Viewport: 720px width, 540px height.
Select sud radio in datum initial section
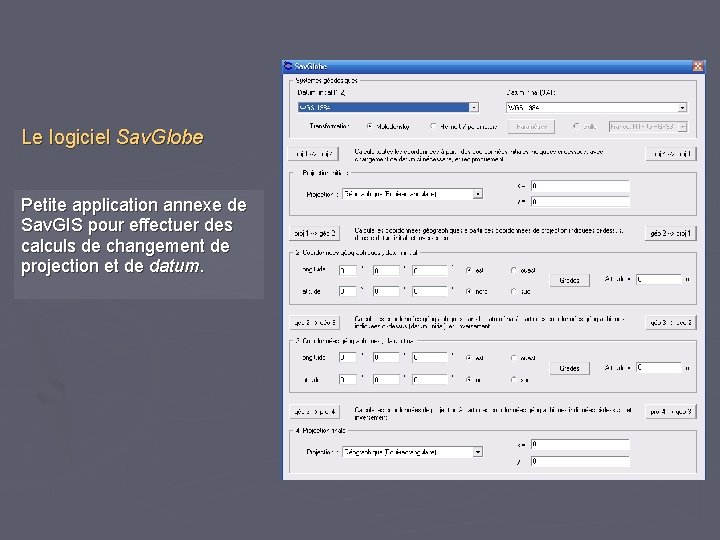click(x=513, y=291)
